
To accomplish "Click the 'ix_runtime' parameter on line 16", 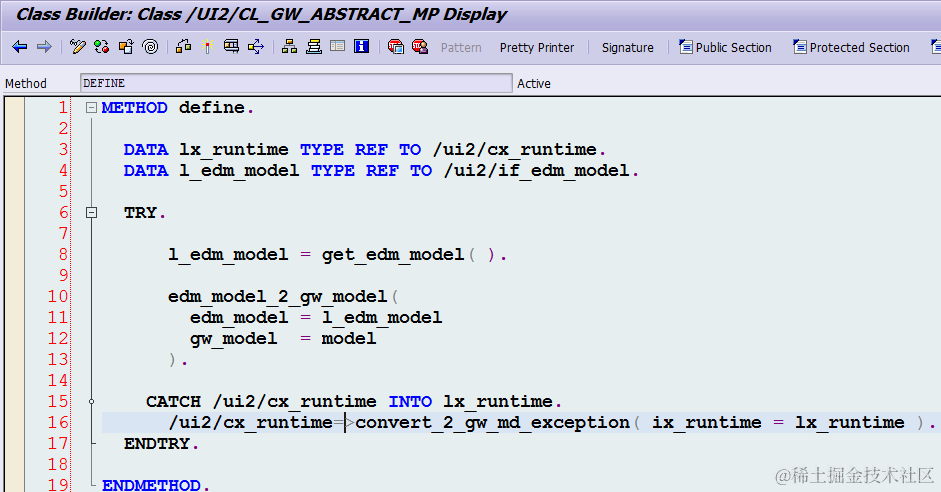I will coord(706,422).
